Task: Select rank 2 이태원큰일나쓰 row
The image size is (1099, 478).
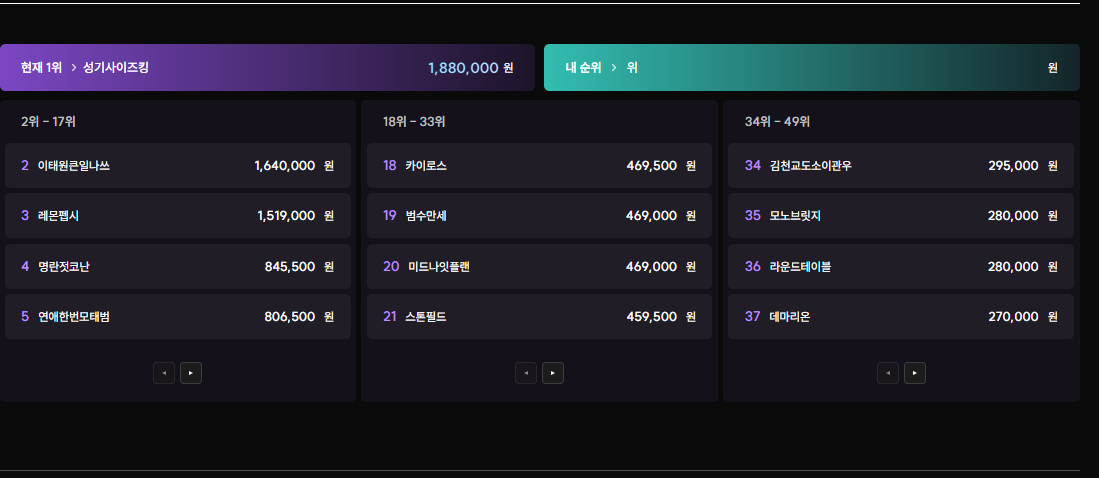Action: pos(178,166)
